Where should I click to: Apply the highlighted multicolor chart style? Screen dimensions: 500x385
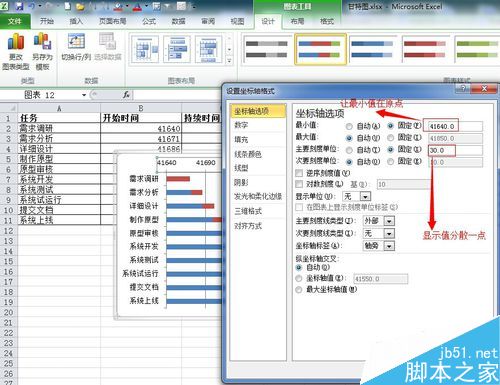pos(320,49)
